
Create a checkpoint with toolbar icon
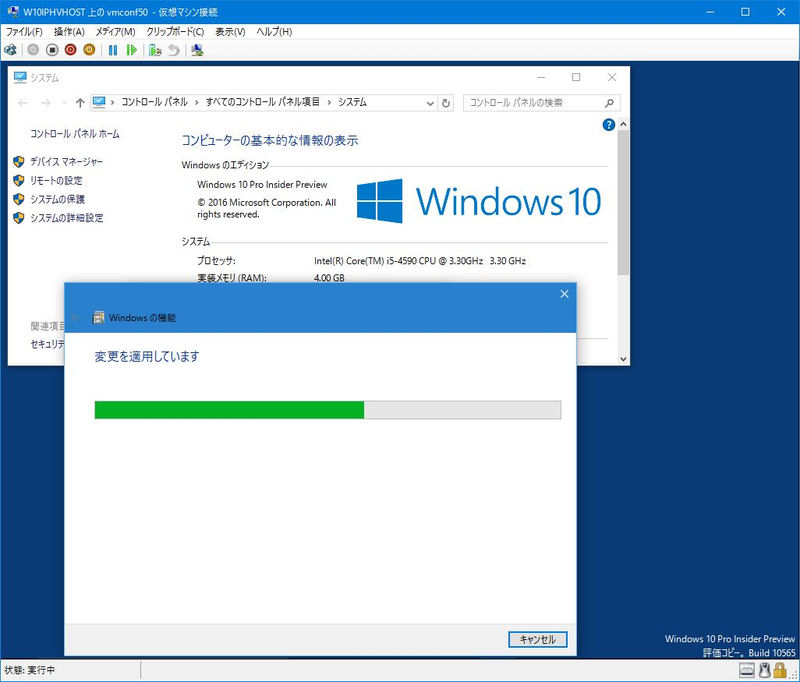[155, 50]
